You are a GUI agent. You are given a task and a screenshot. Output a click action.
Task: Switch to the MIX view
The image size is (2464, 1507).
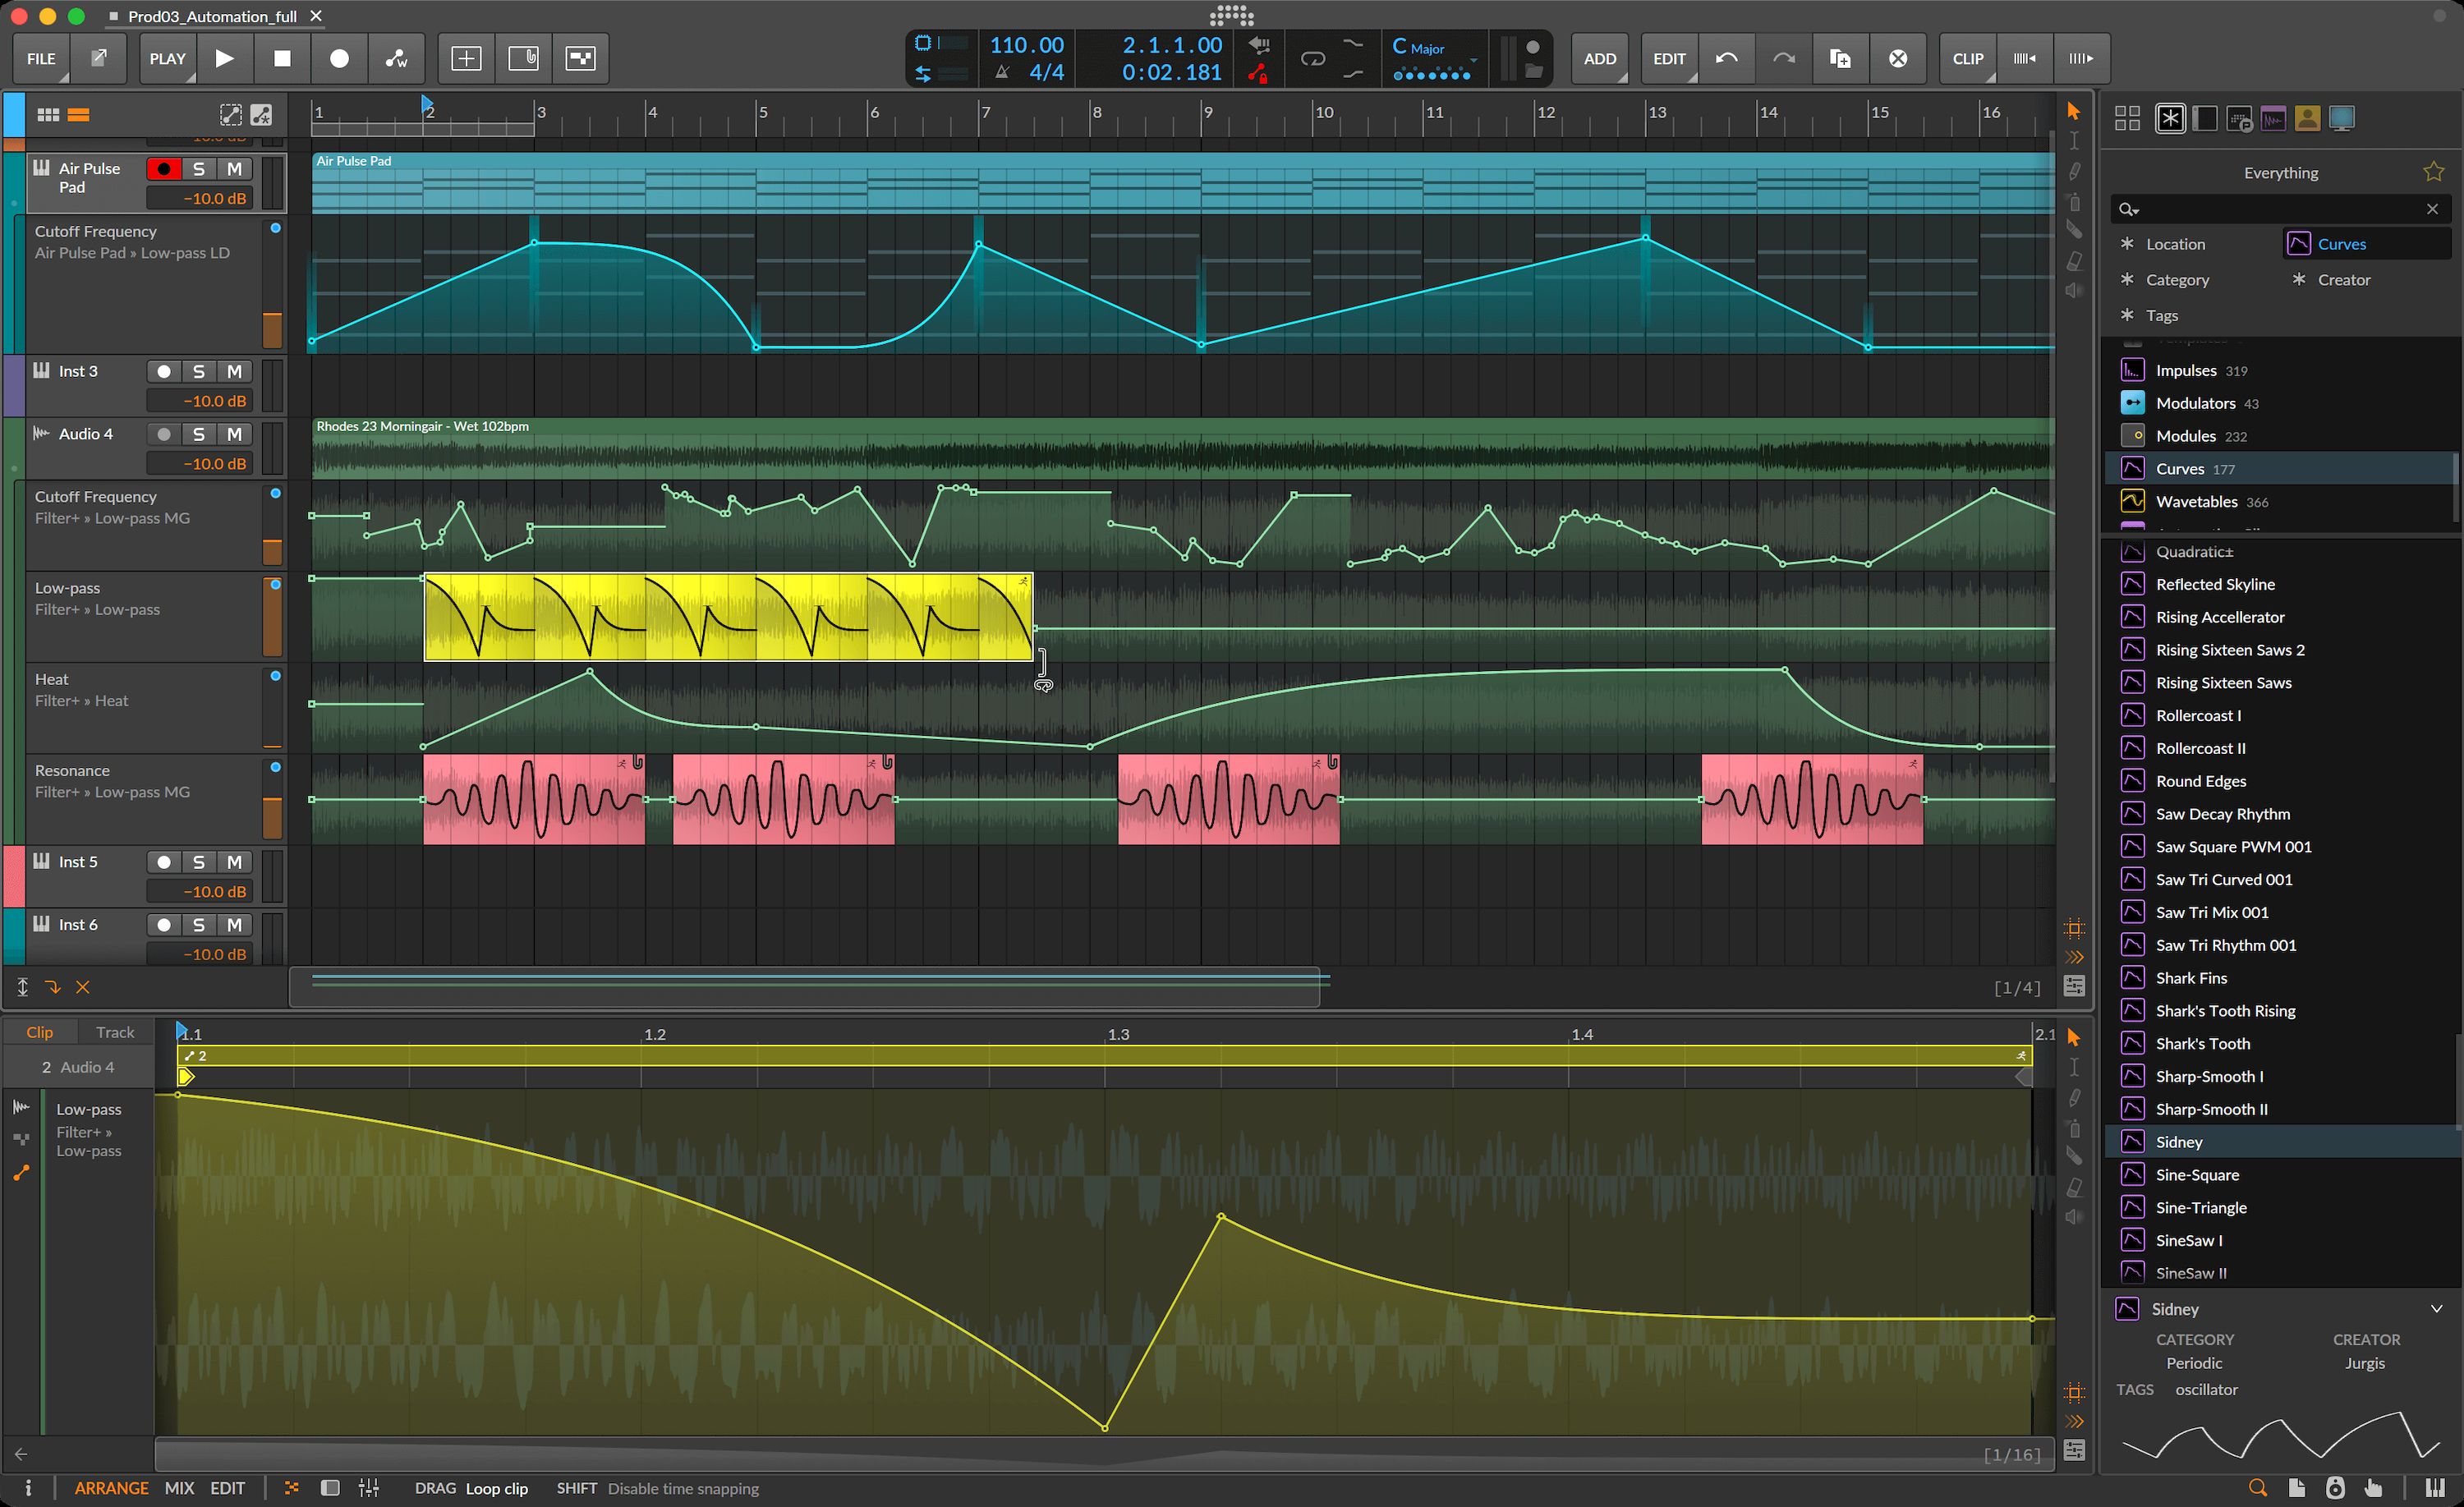(178, 1489)
